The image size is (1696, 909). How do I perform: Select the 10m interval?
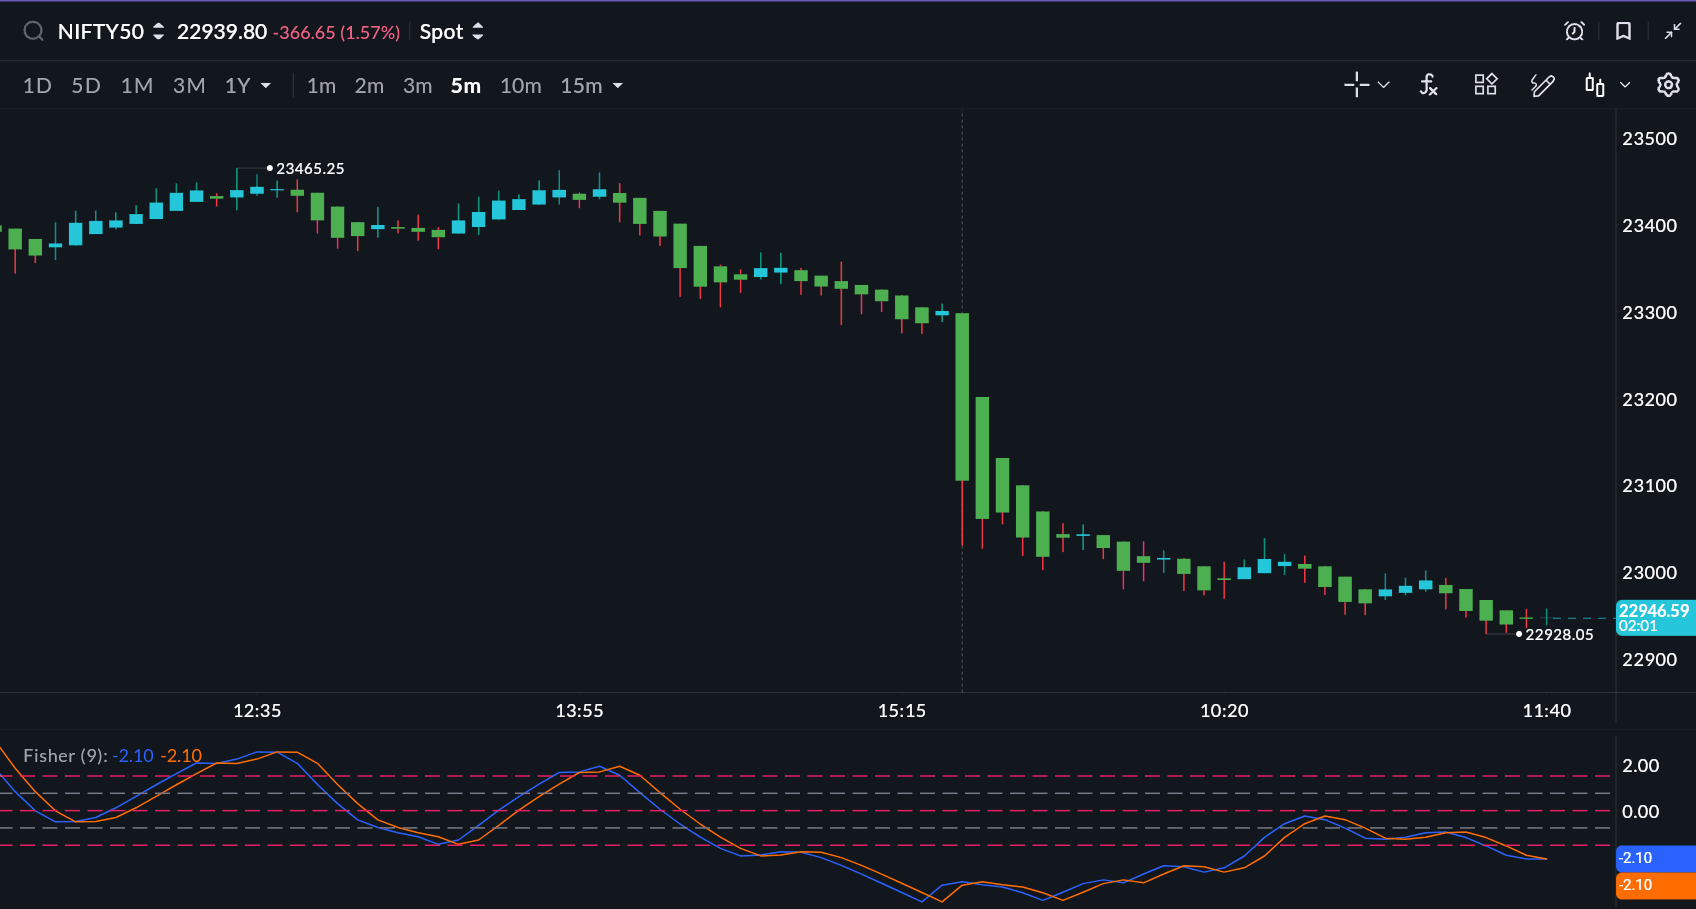520,86
